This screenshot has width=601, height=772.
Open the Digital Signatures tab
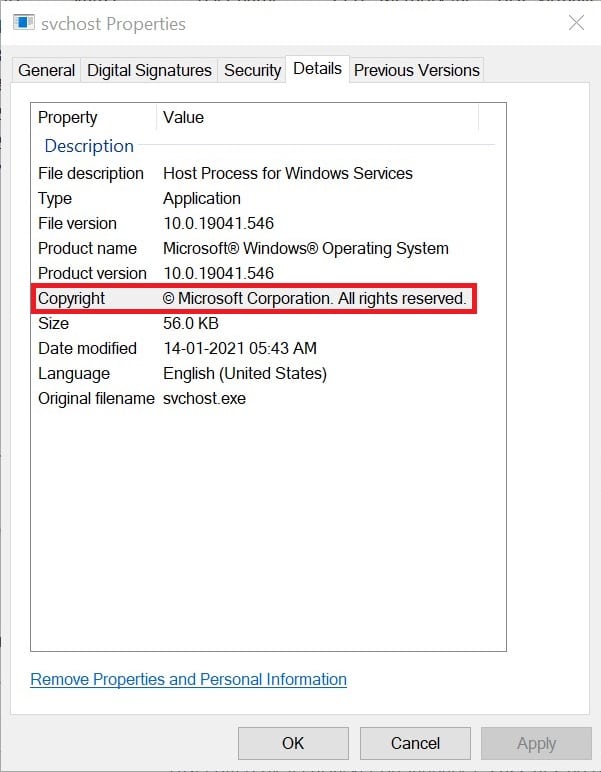point(149,70)
